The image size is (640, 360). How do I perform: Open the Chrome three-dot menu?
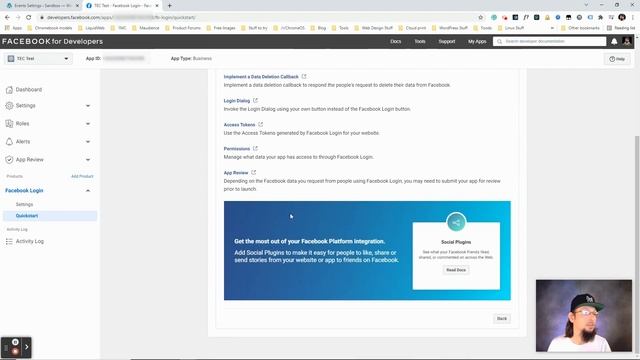tap(633, 18)
